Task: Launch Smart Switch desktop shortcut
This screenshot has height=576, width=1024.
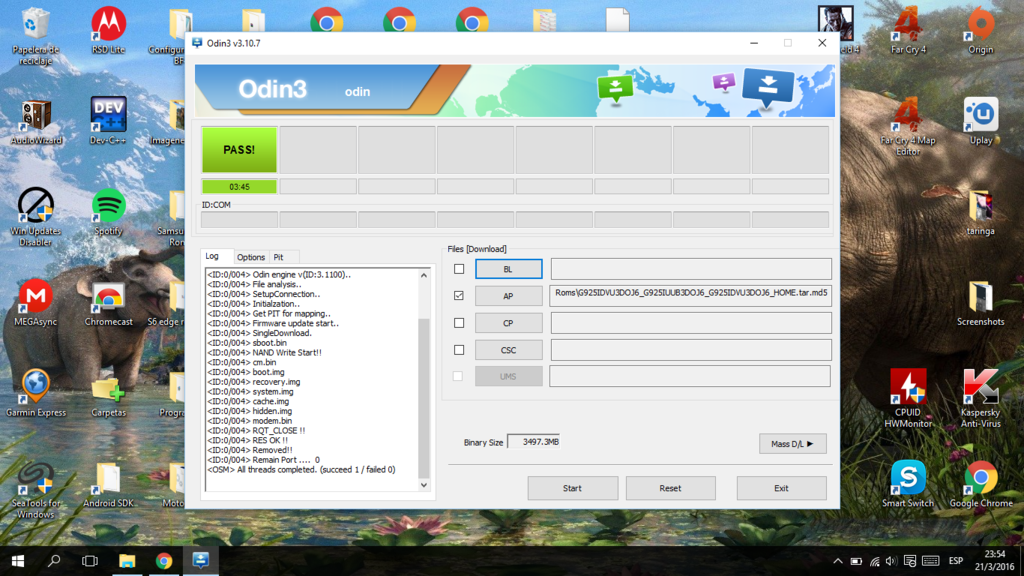Action: pyautogui.click(x=908, y=478)
